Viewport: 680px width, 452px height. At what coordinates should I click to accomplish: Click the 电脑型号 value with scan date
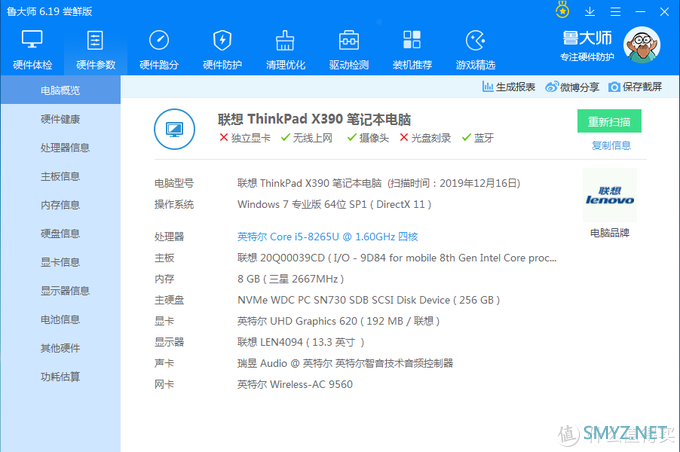tap(379, 183)
